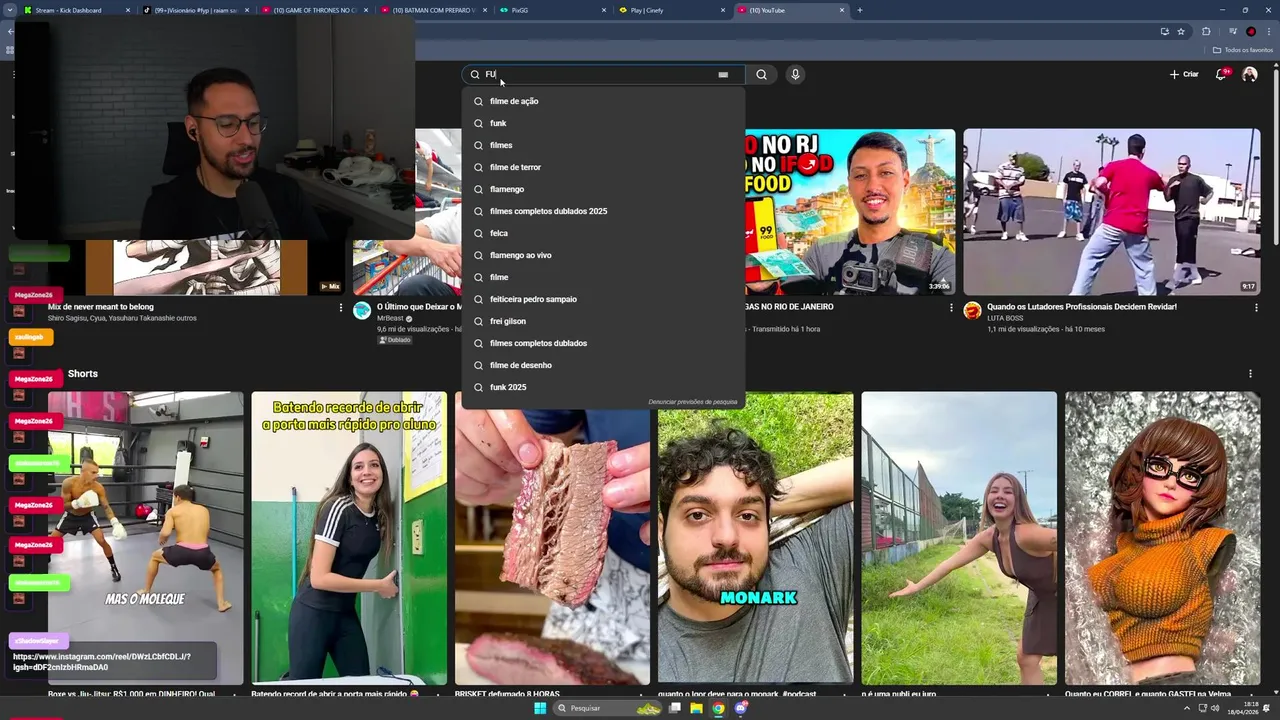Screen dimensions: 1280x720
Task: Open YouTube notifications bell
Action: click(x=1221, y=74)
